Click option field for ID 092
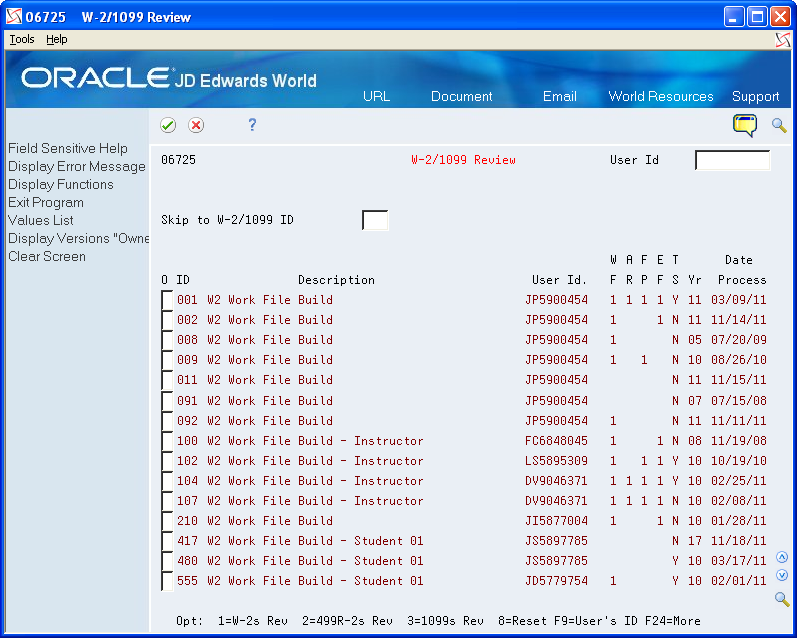This screenshot has width=797, height=638. [167, 421]
